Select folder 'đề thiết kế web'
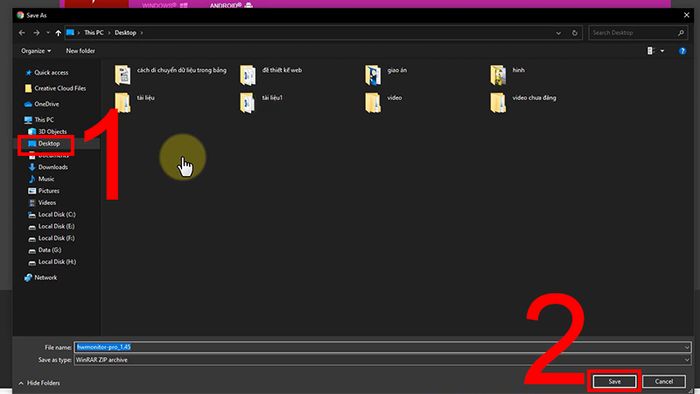The height and width of the screenshot is (394, 700). pyautogui.click(x=271, y=75)
